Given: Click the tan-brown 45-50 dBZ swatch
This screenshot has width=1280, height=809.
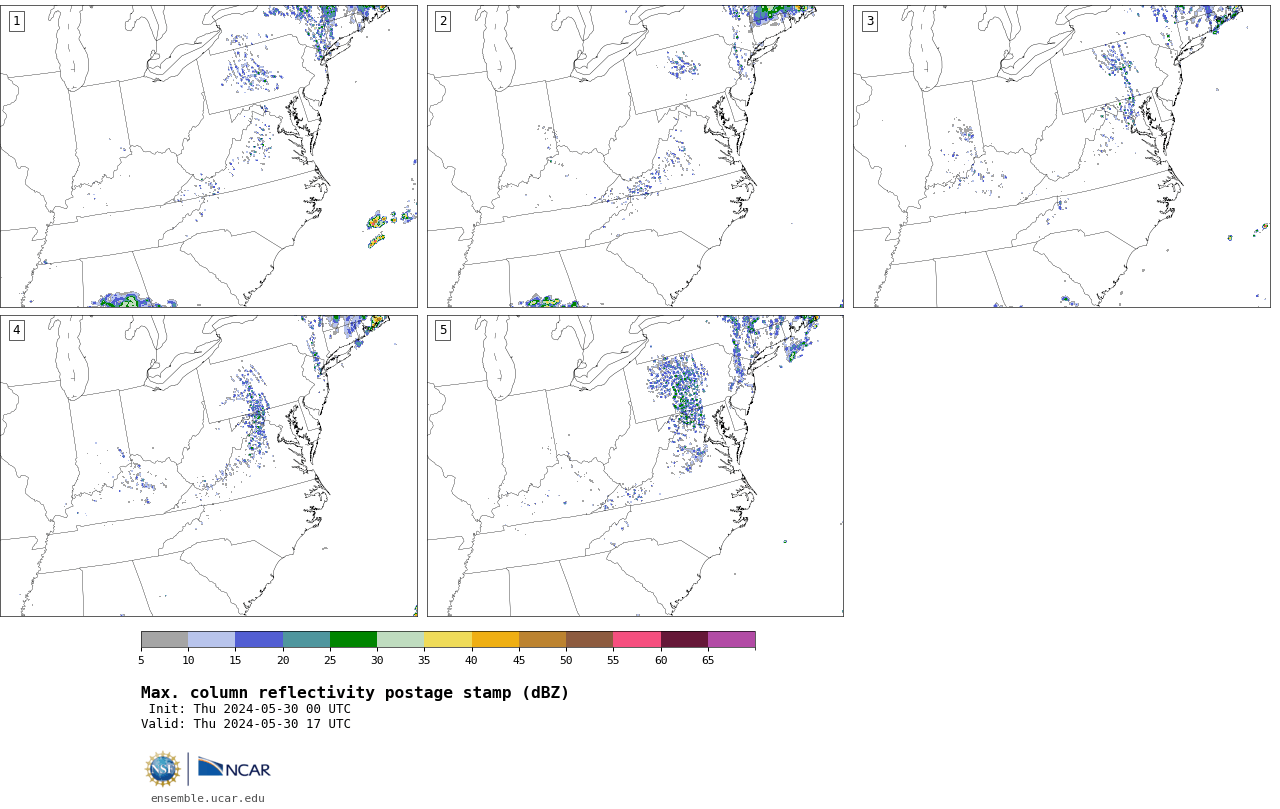Looking at the screenshot, I should click(x=542, y=640).
